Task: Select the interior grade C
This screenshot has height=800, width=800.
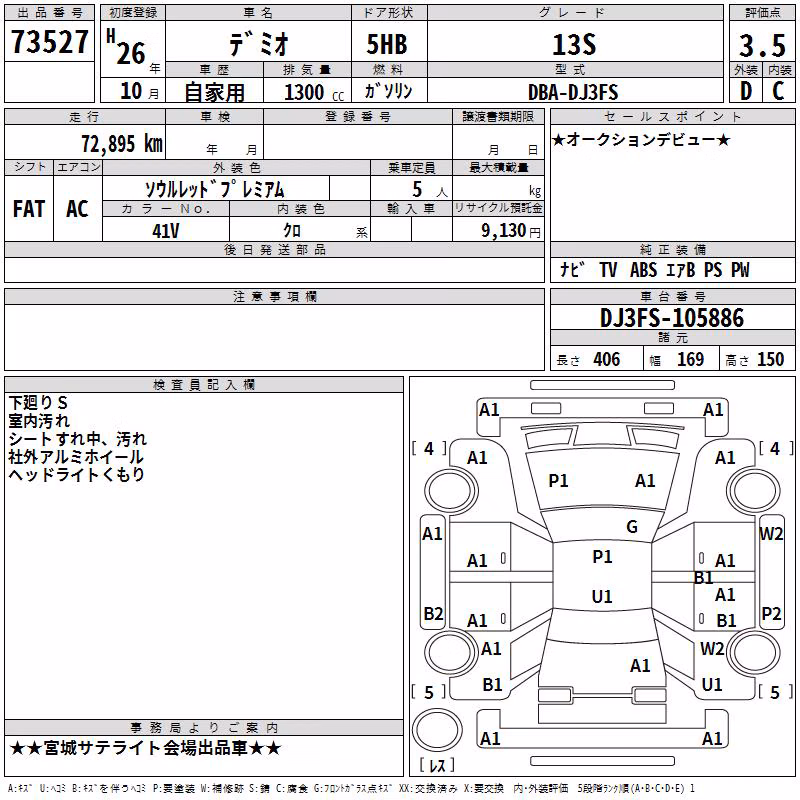Action: [779, 91]
